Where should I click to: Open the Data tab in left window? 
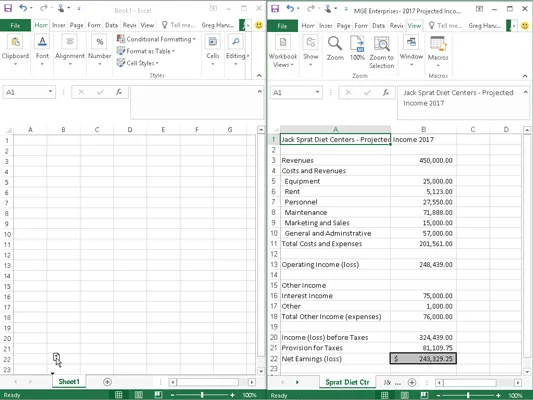point(111,25)
